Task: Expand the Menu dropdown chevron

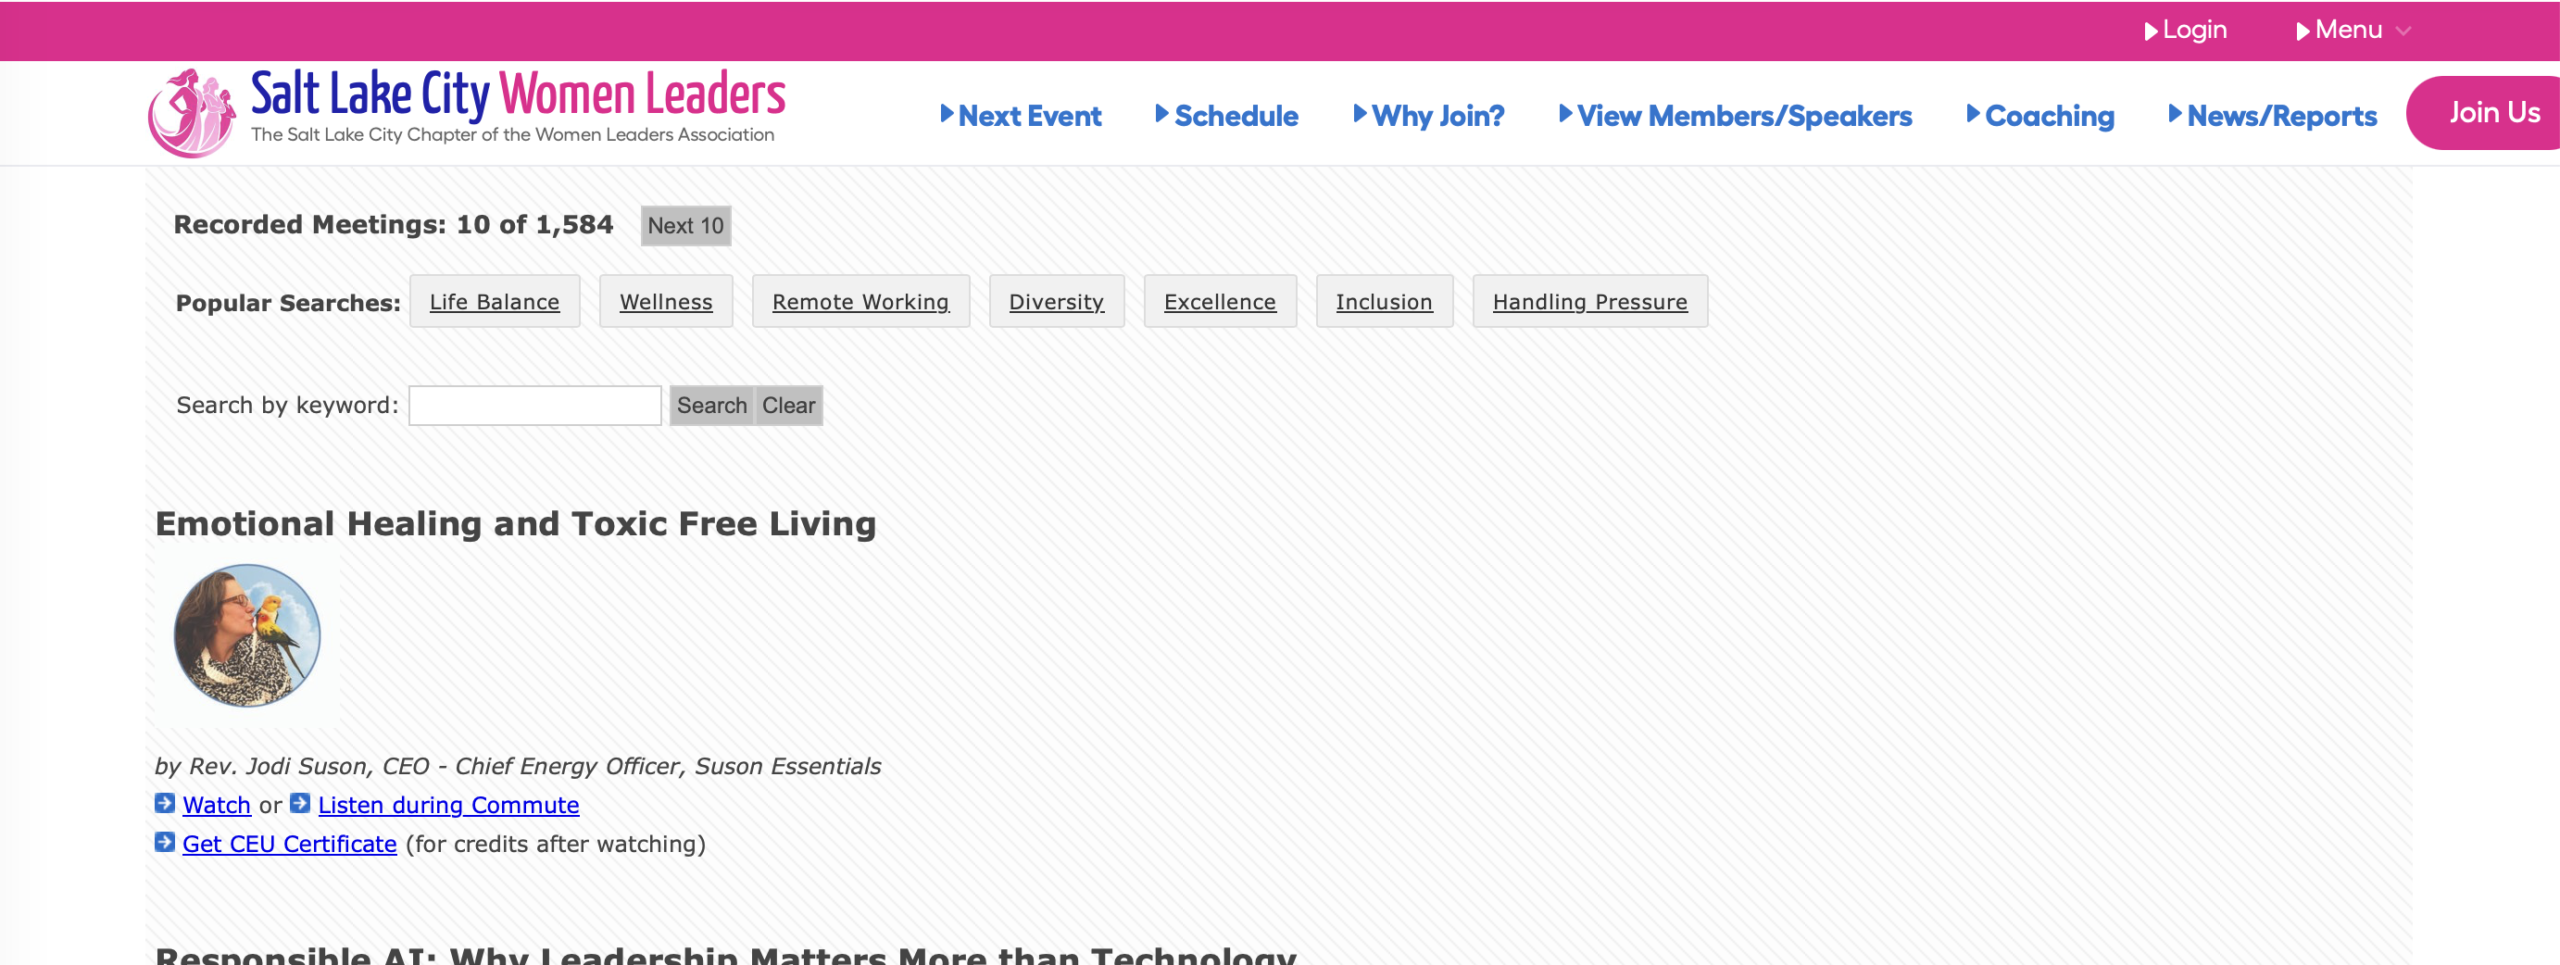Action: pos(2403,31)
